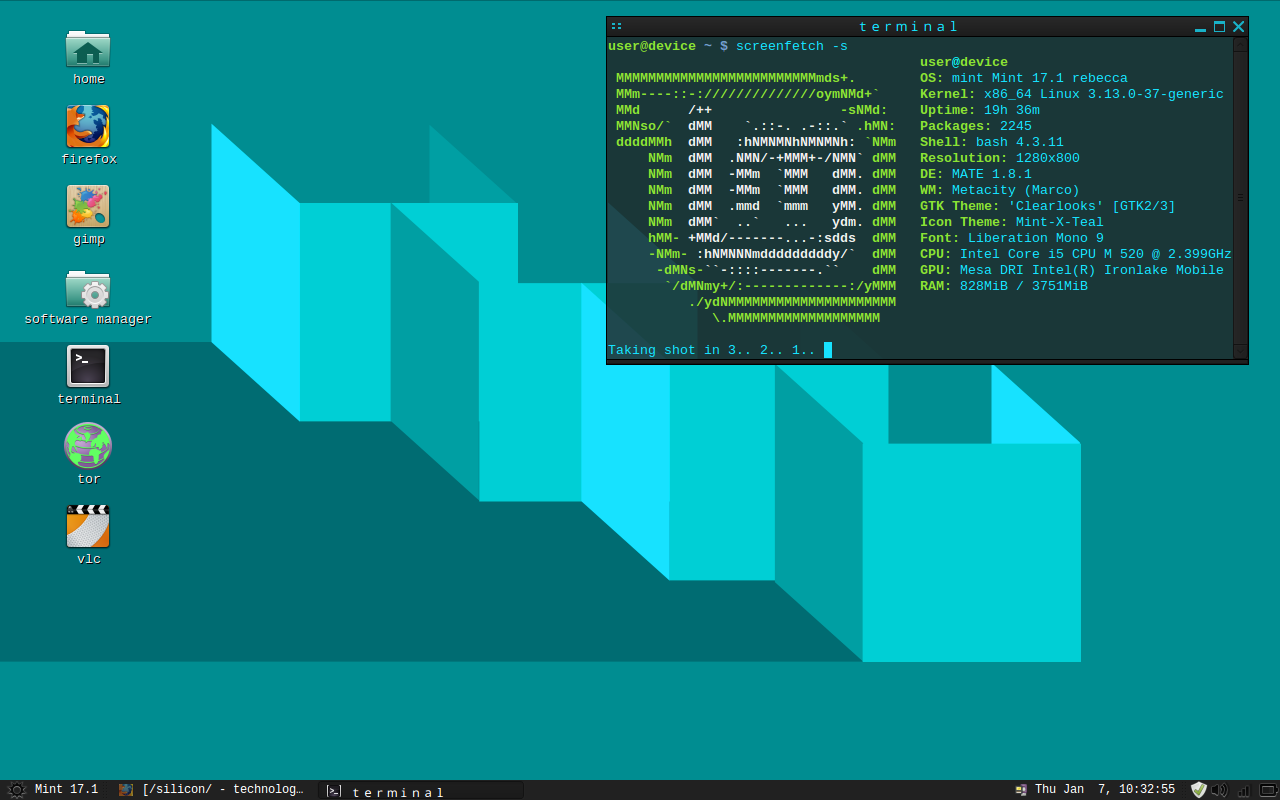
Task: Open the software manager desktop icon
Action: click(x=88, y=290)
